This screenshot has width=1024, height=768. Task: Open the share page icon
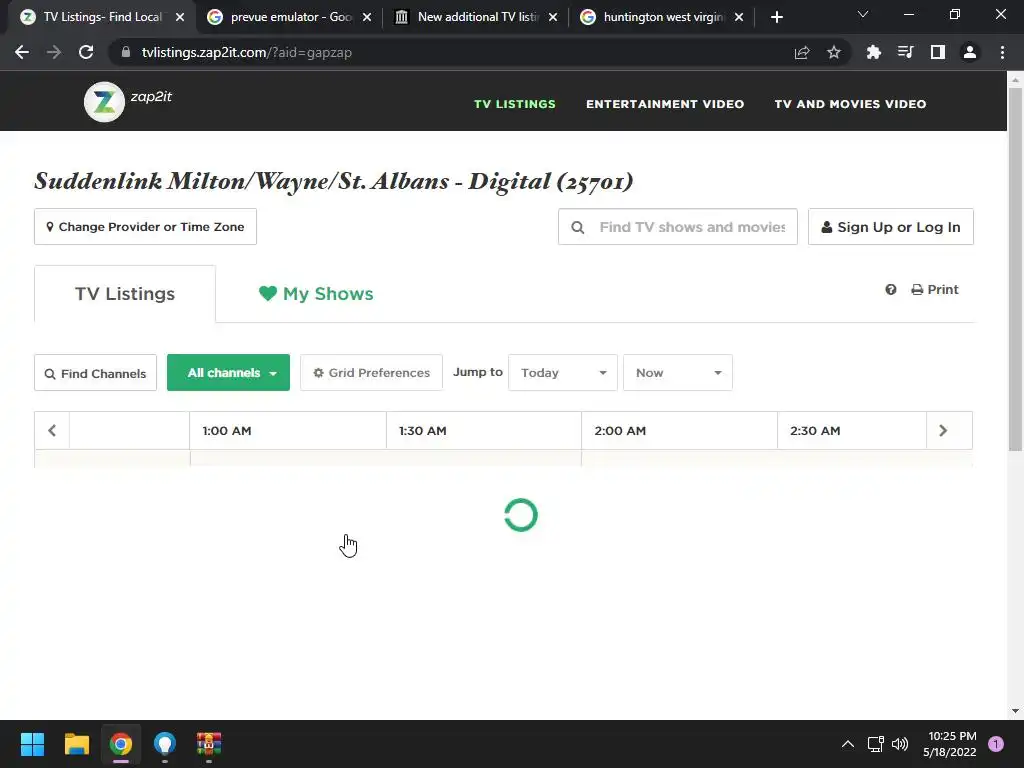point(802,52)
